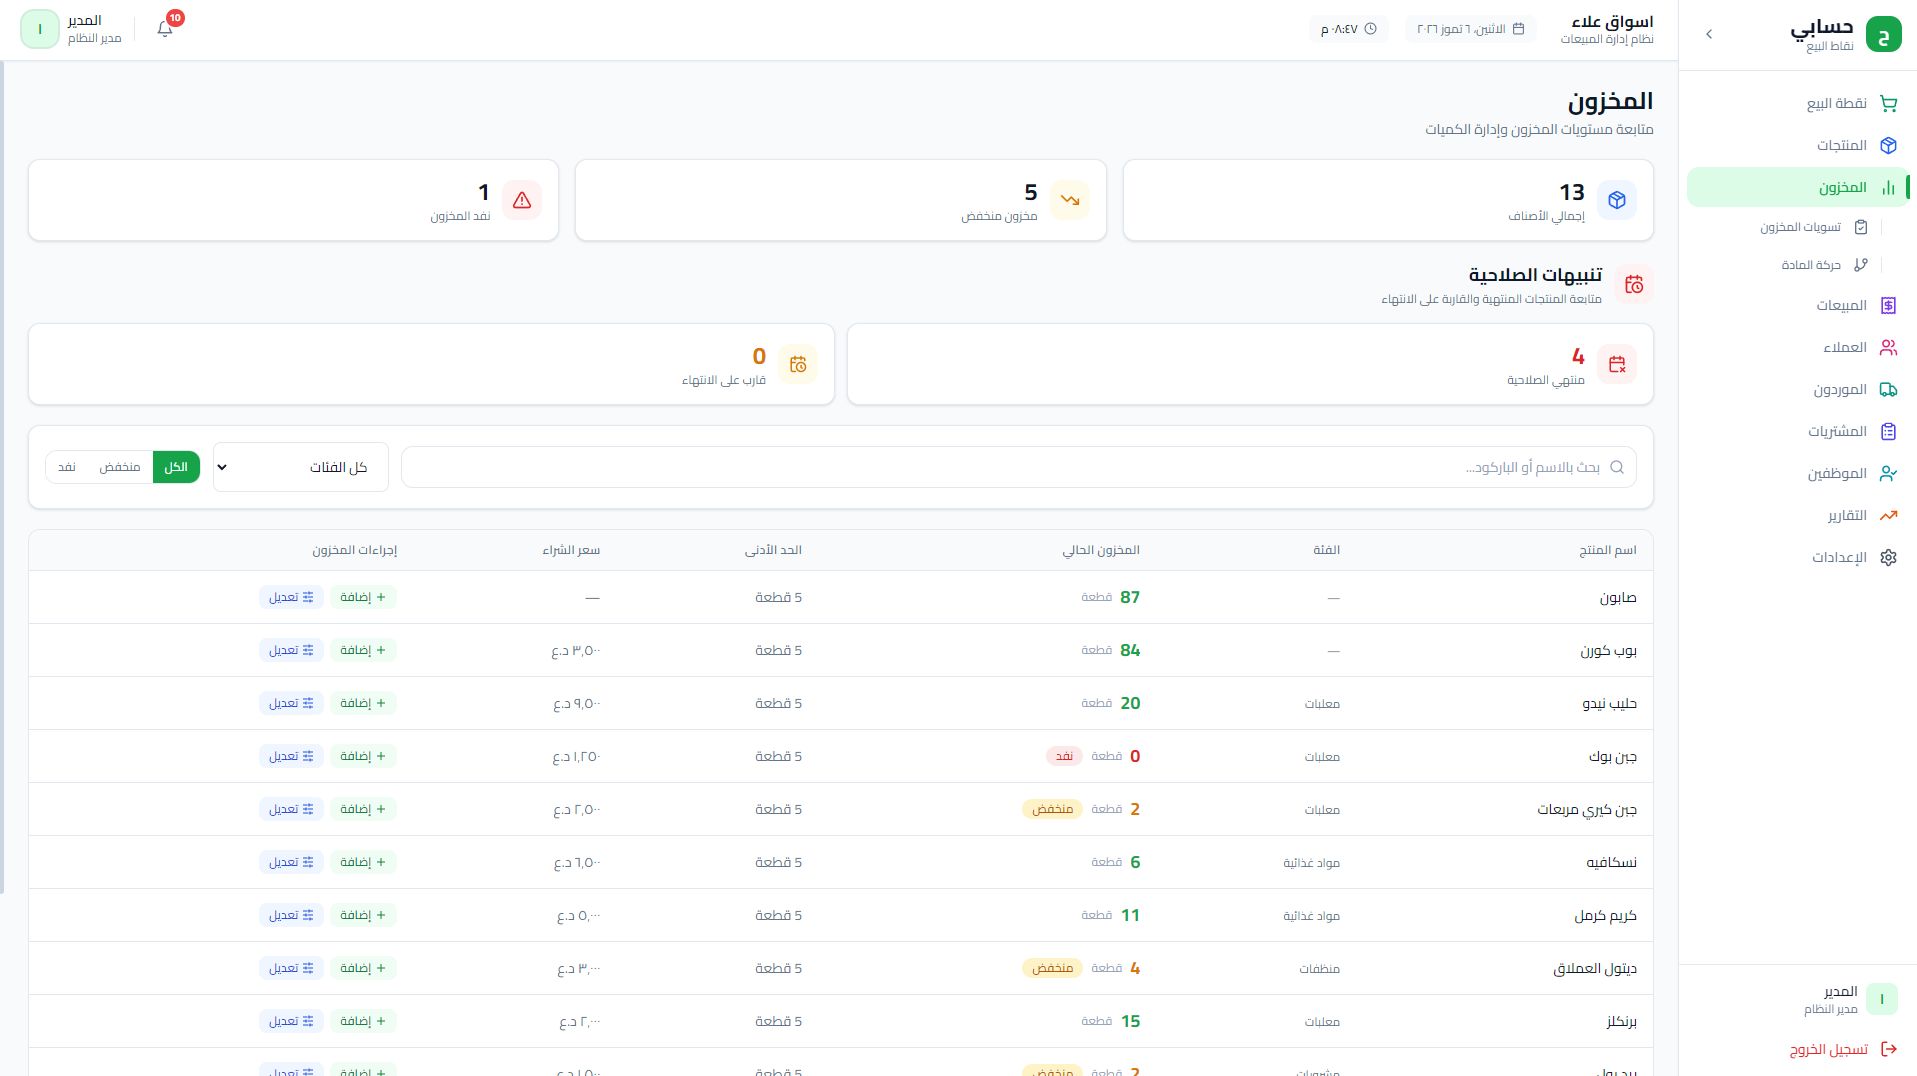Click product name نسكافيه
Viewport: 1917px width, 1076px height.
1611,862
